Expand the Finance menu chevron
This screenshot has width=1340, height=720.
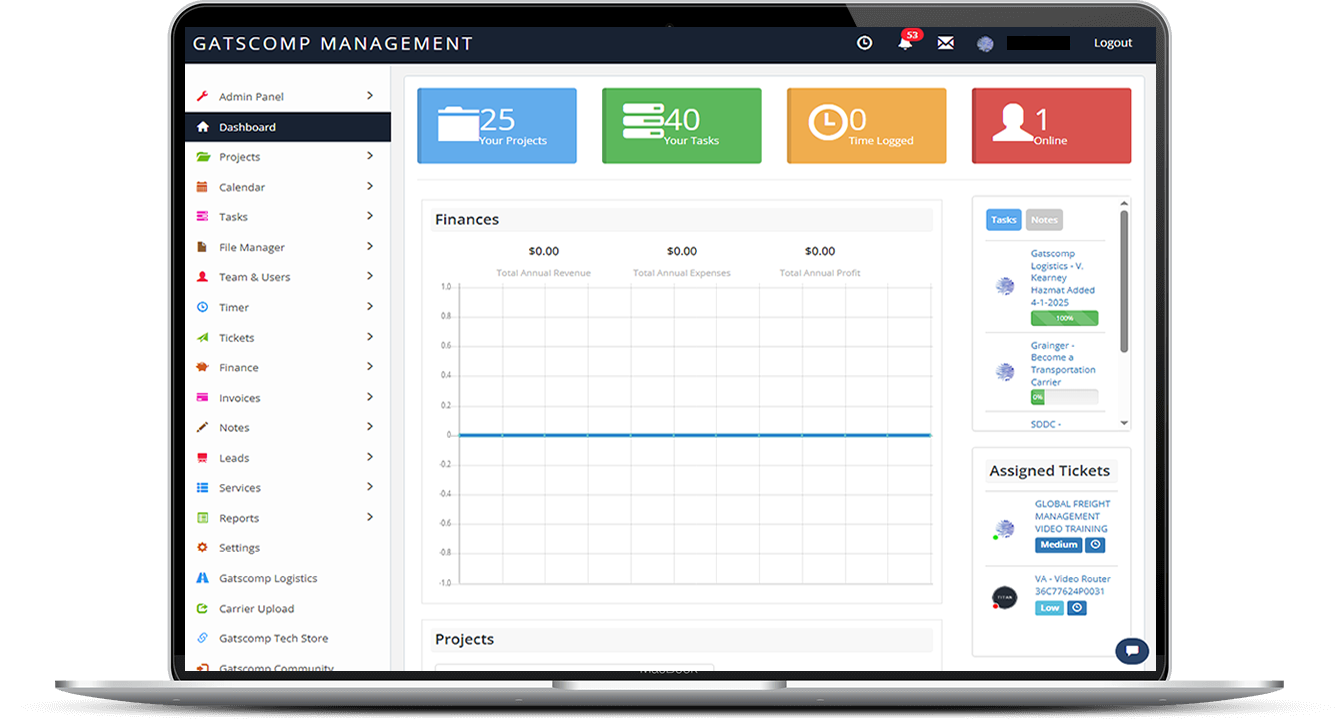pyautogui.click(x=369, y=367)
